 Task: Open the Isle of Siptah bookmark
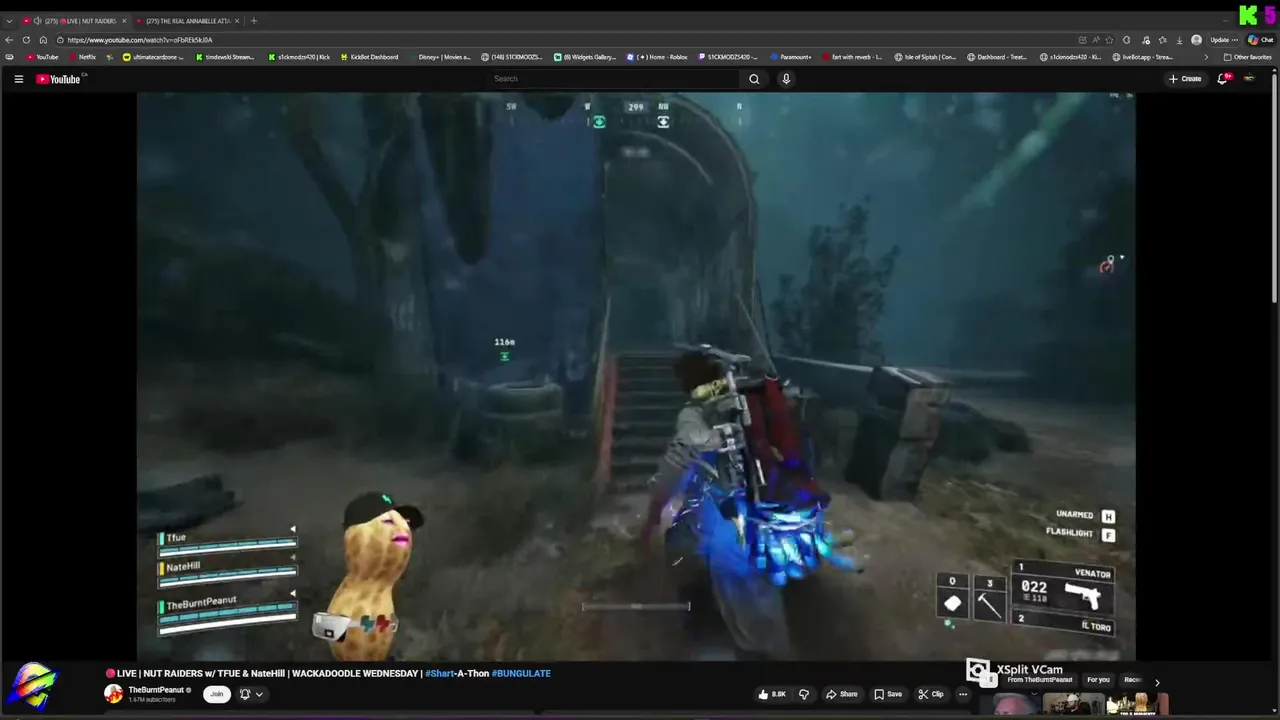click(x=925, y=57)
